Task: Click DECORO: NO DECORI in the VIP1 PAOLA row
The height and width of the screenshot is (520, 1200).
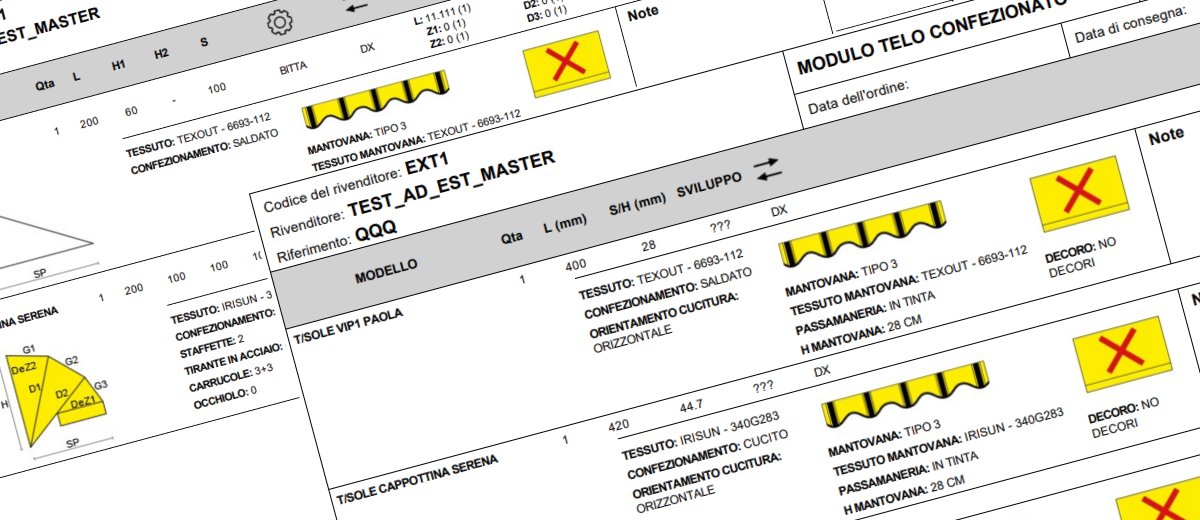Action: (x=1080, y=255)
